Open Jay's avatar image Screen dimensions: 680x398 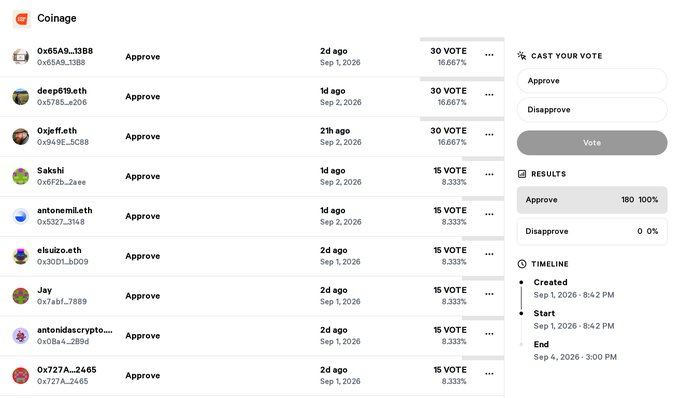pos(20,296)
